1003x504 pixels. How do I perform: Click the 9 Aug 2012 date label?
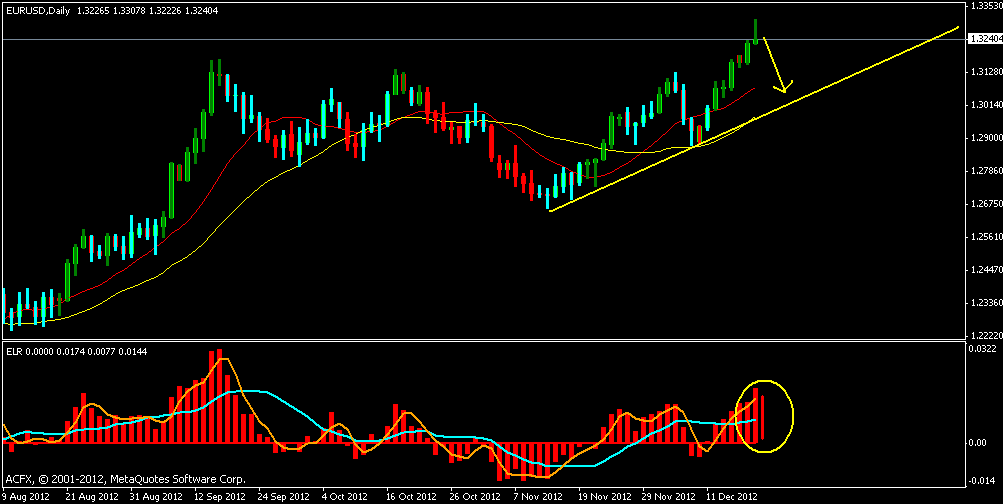tap(27, 496)
